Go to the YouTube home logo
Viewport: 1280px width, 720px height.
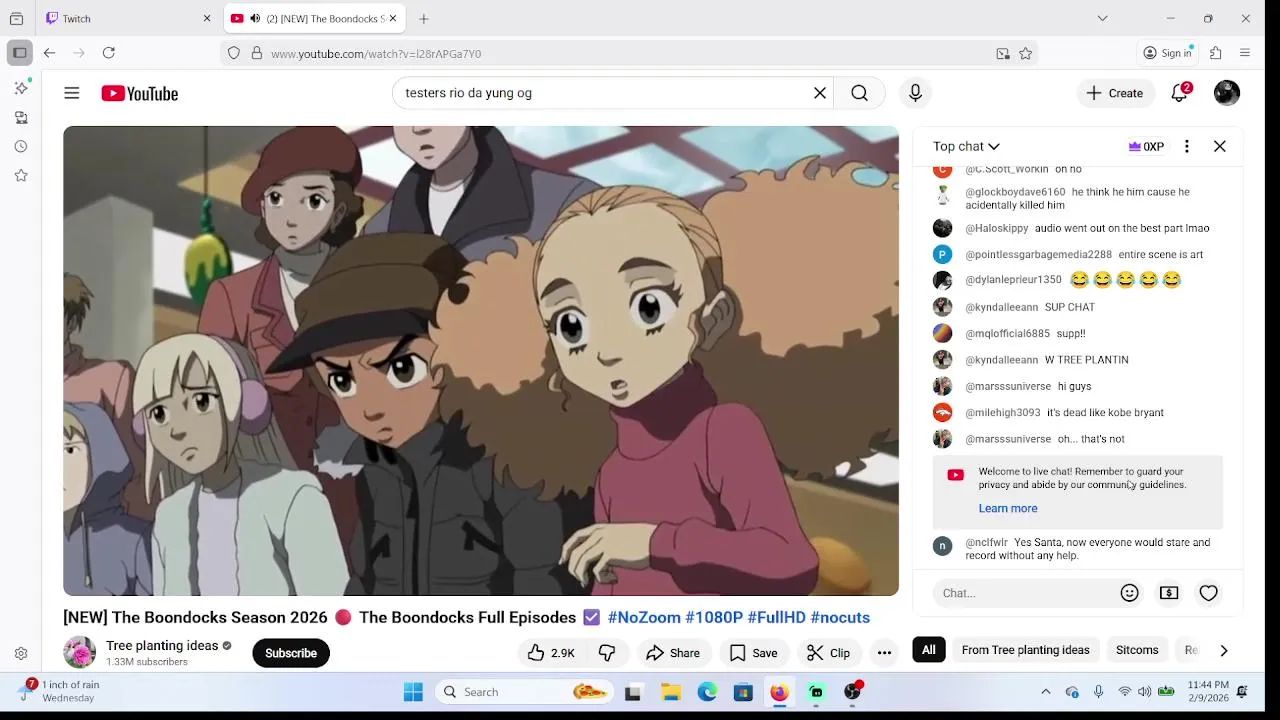(x=139, y=93)
